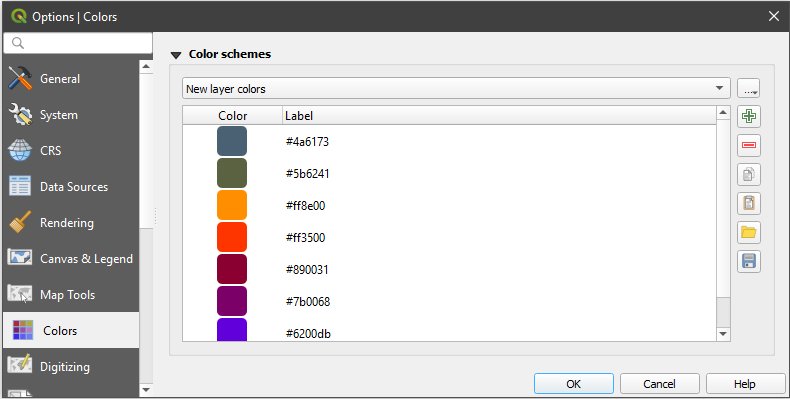Click the #ff3500 label text
790x399 pixels.
(305, 238)
